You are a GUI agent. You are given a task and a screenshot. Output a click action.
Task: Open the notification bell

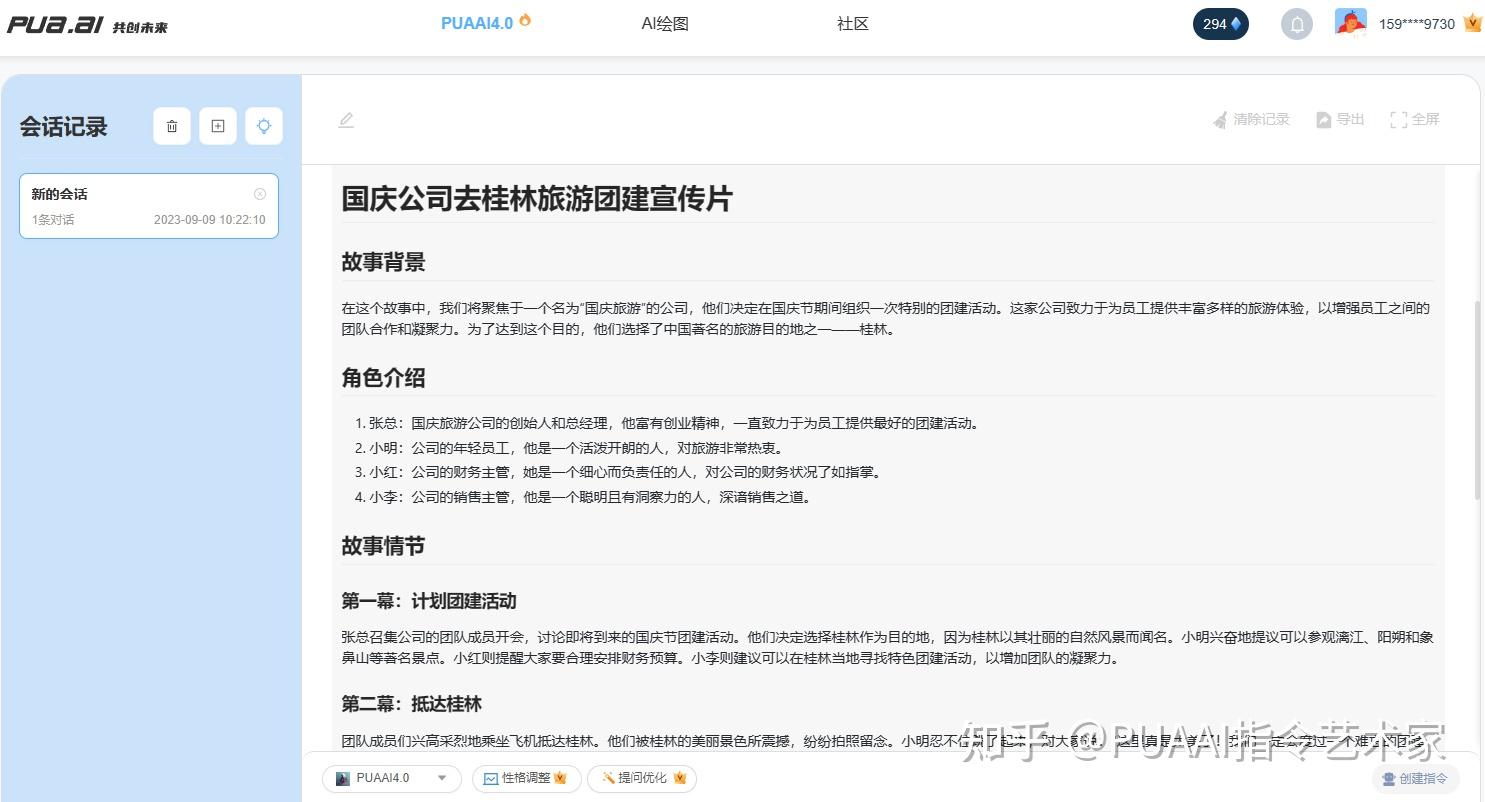click(1297, 23)
